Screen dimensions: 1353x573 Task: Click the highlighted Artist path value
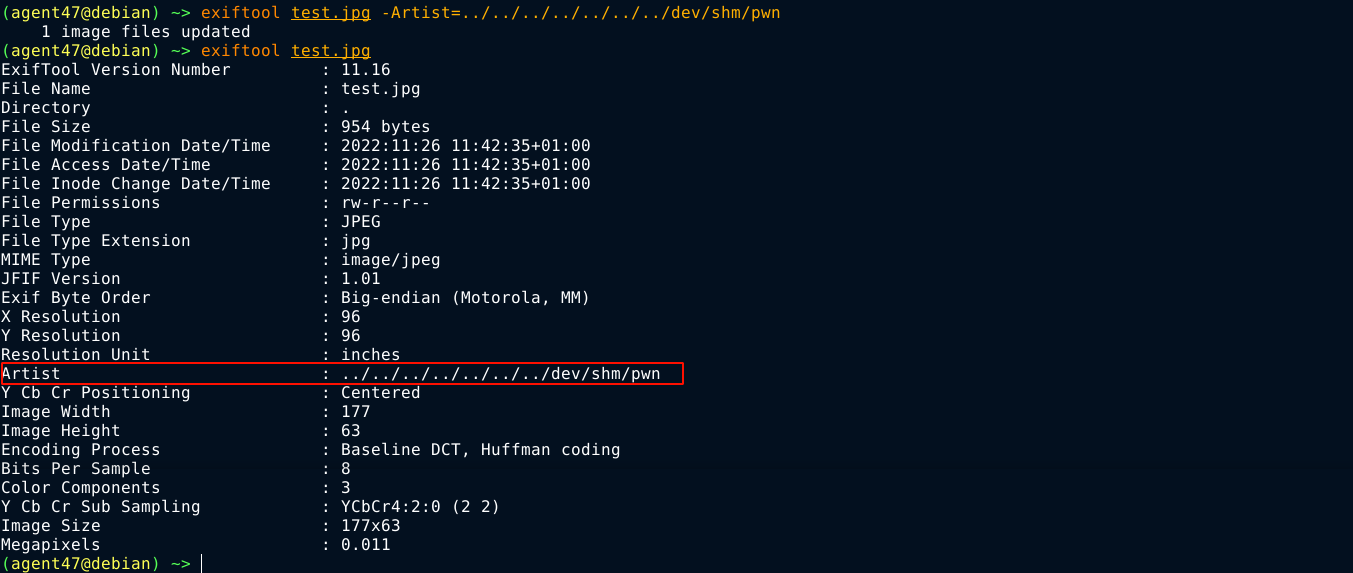500,374
